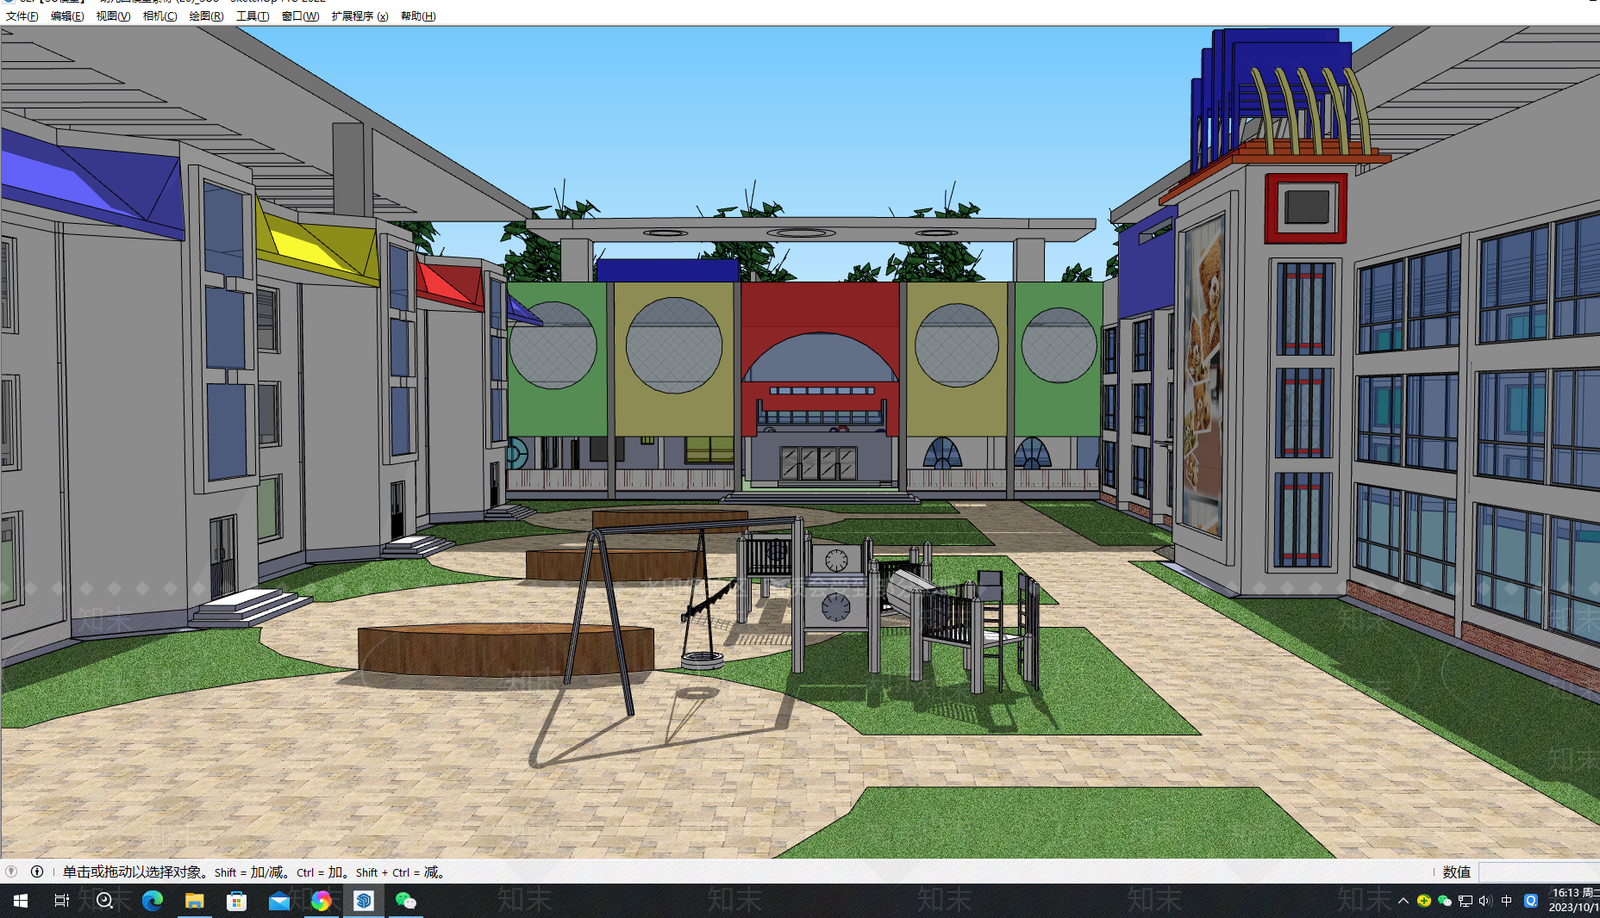This screenshot has width=1600, height=918.
Task: Open Microsoft Store from the taskbar
Action: pyautogui.click(x=236, y=901)
